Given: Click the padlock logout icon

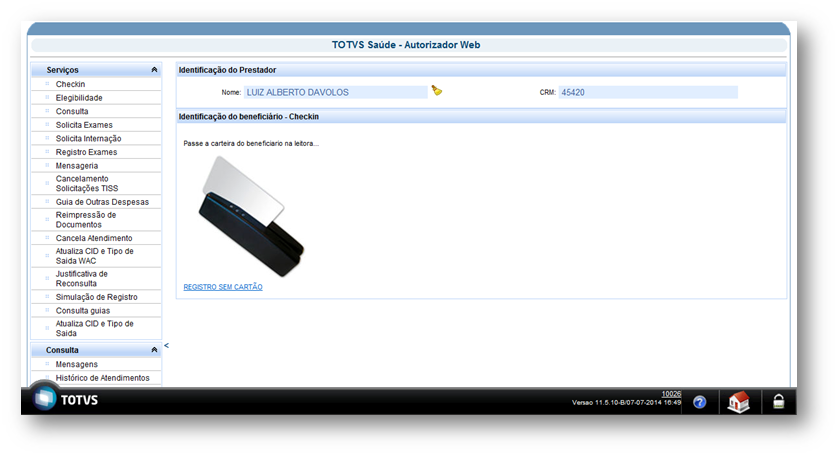Looking at the screenshot, I should (779, 401).
